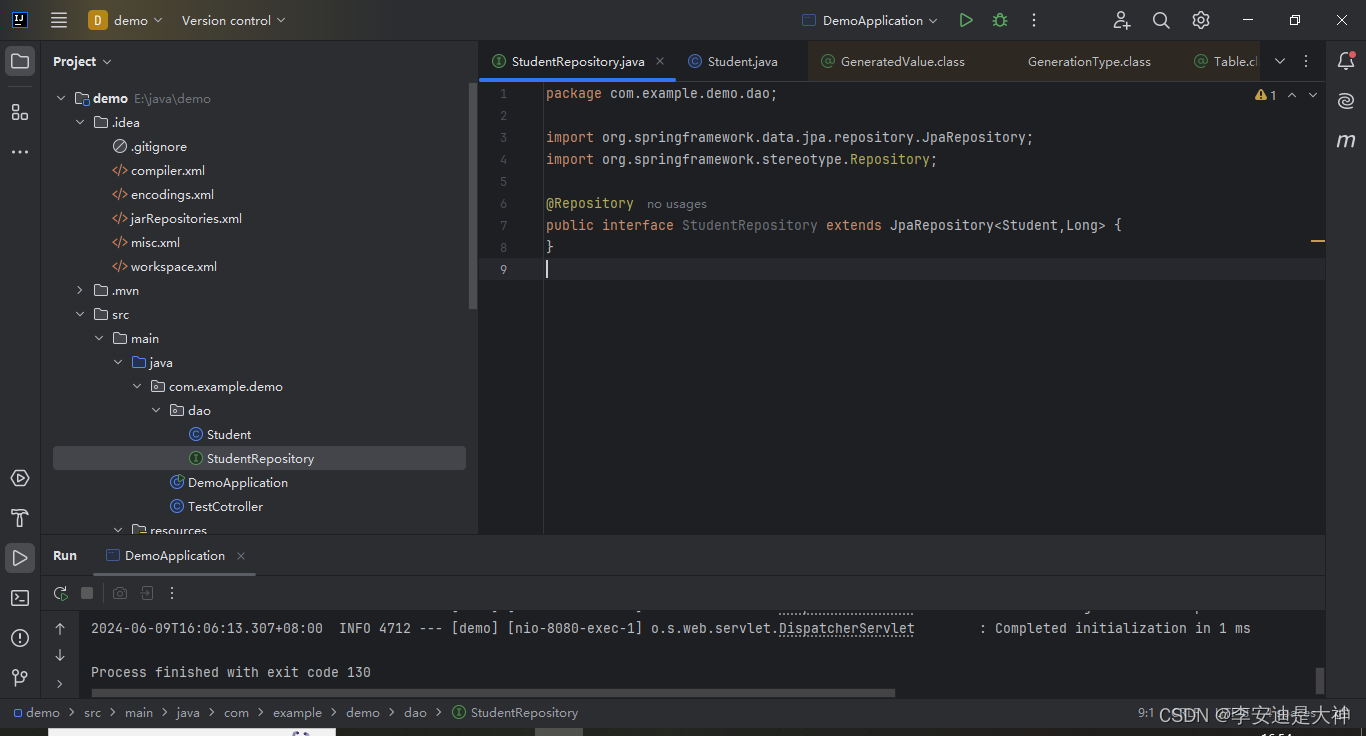Open Version control dropdown
The width and height of the screenshot is (1366, 736).
point(233,20)
